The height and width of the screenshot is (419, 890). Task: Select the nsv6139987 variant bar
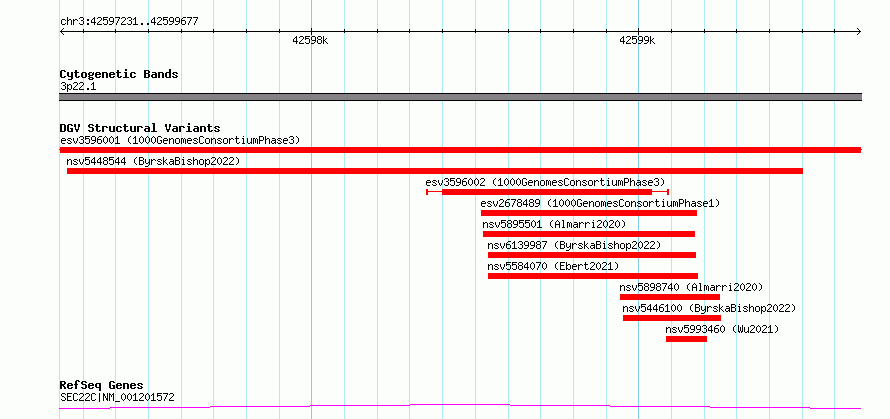coord(591,255)
